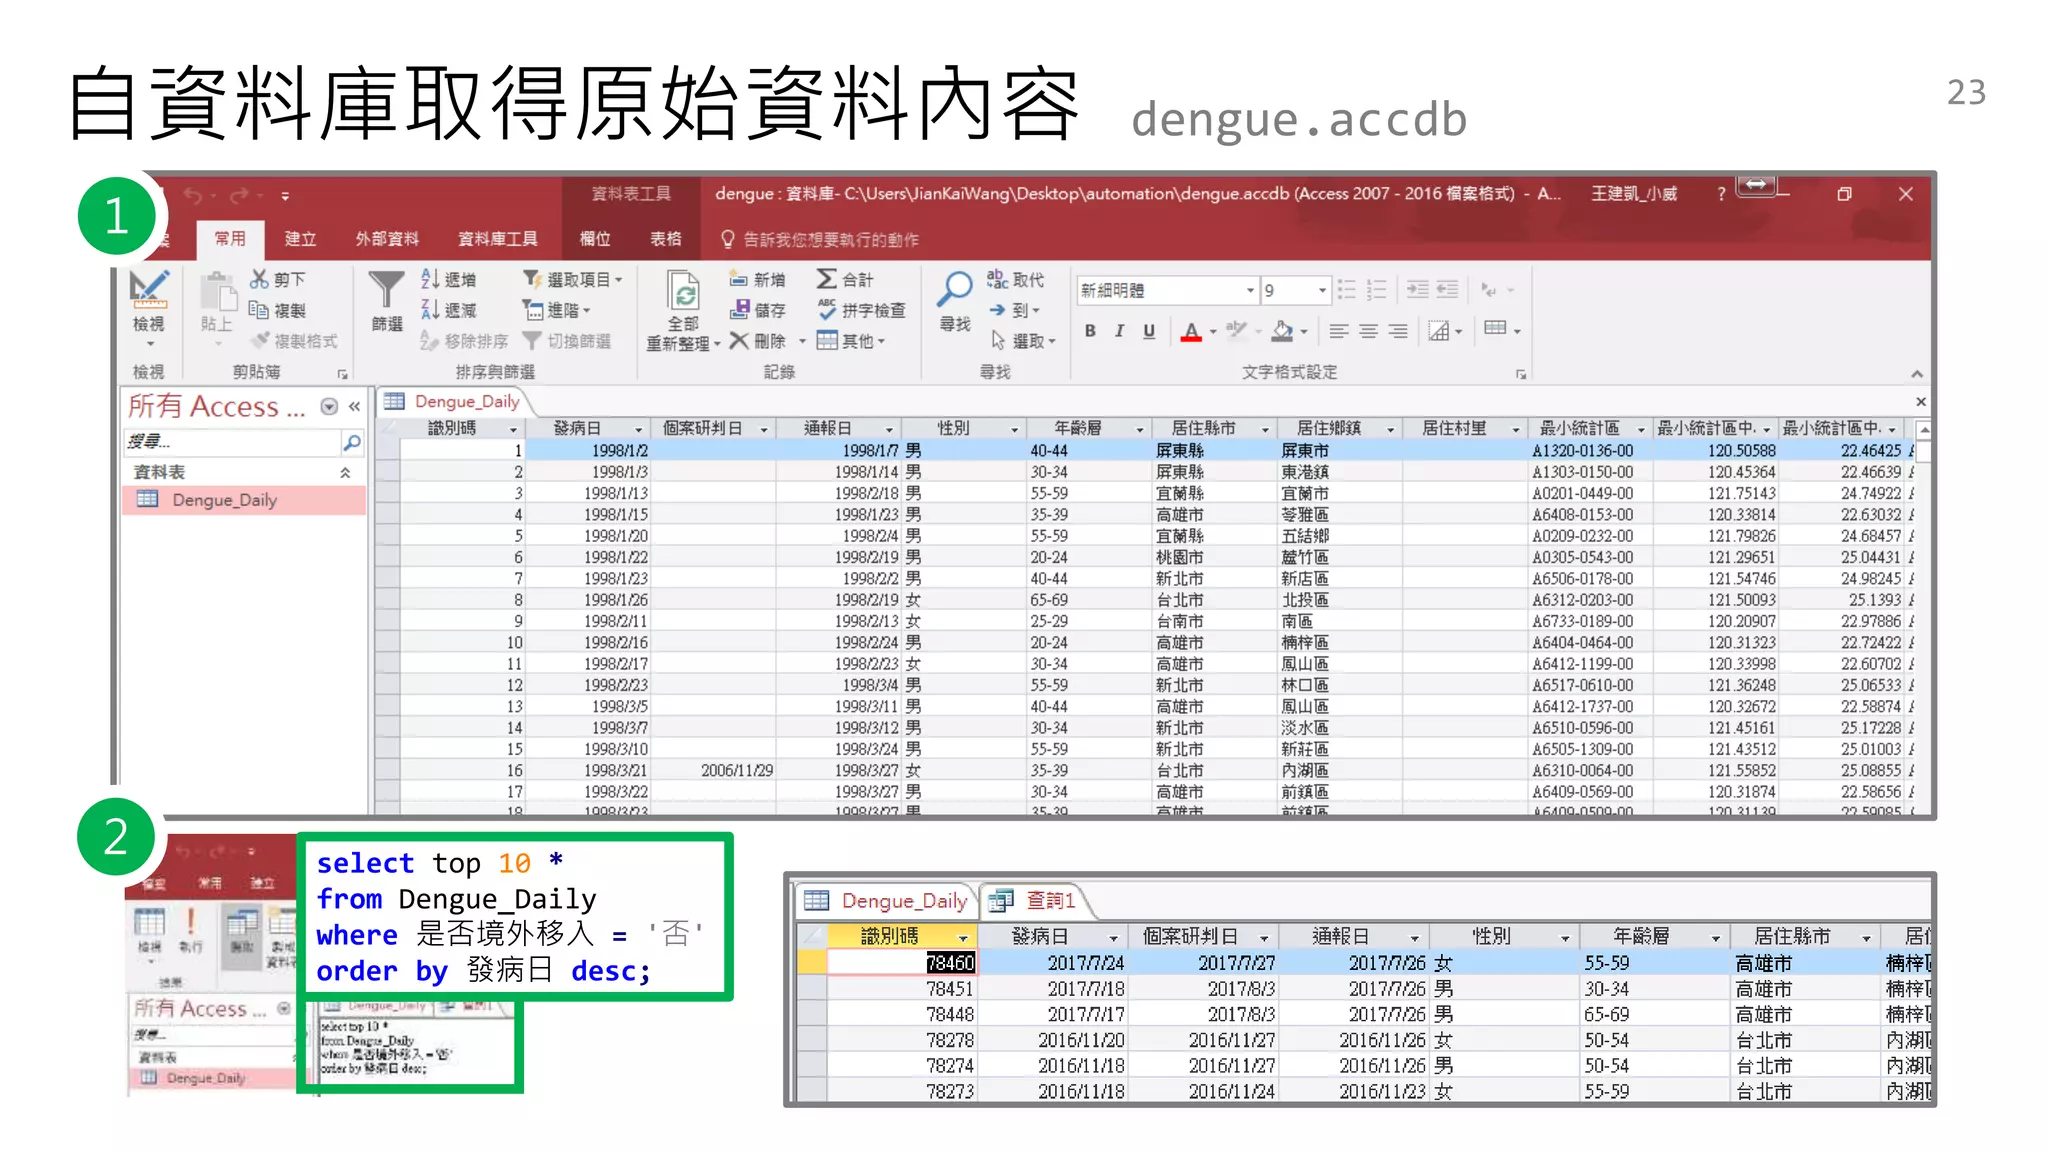Toggle 切換篩選 (Toggle Filter)
This screenshot has width=2048, height=1152.
pyautogui.click(x=567, y=341)
